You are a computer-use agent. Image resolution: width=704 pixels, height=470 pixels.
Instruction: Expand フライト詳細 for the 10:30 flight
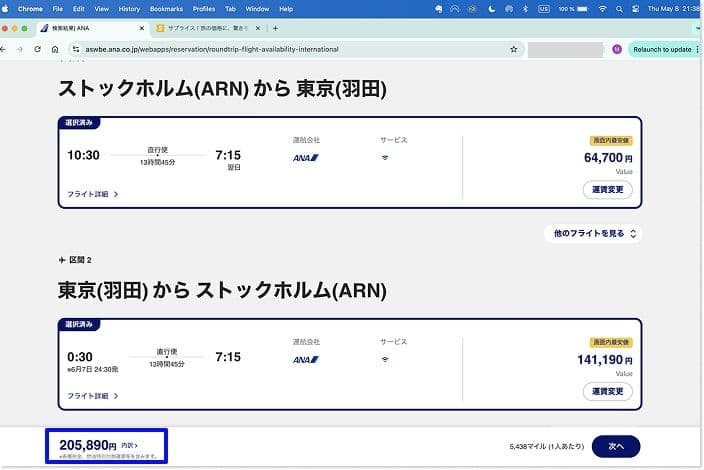pos(93,194)
